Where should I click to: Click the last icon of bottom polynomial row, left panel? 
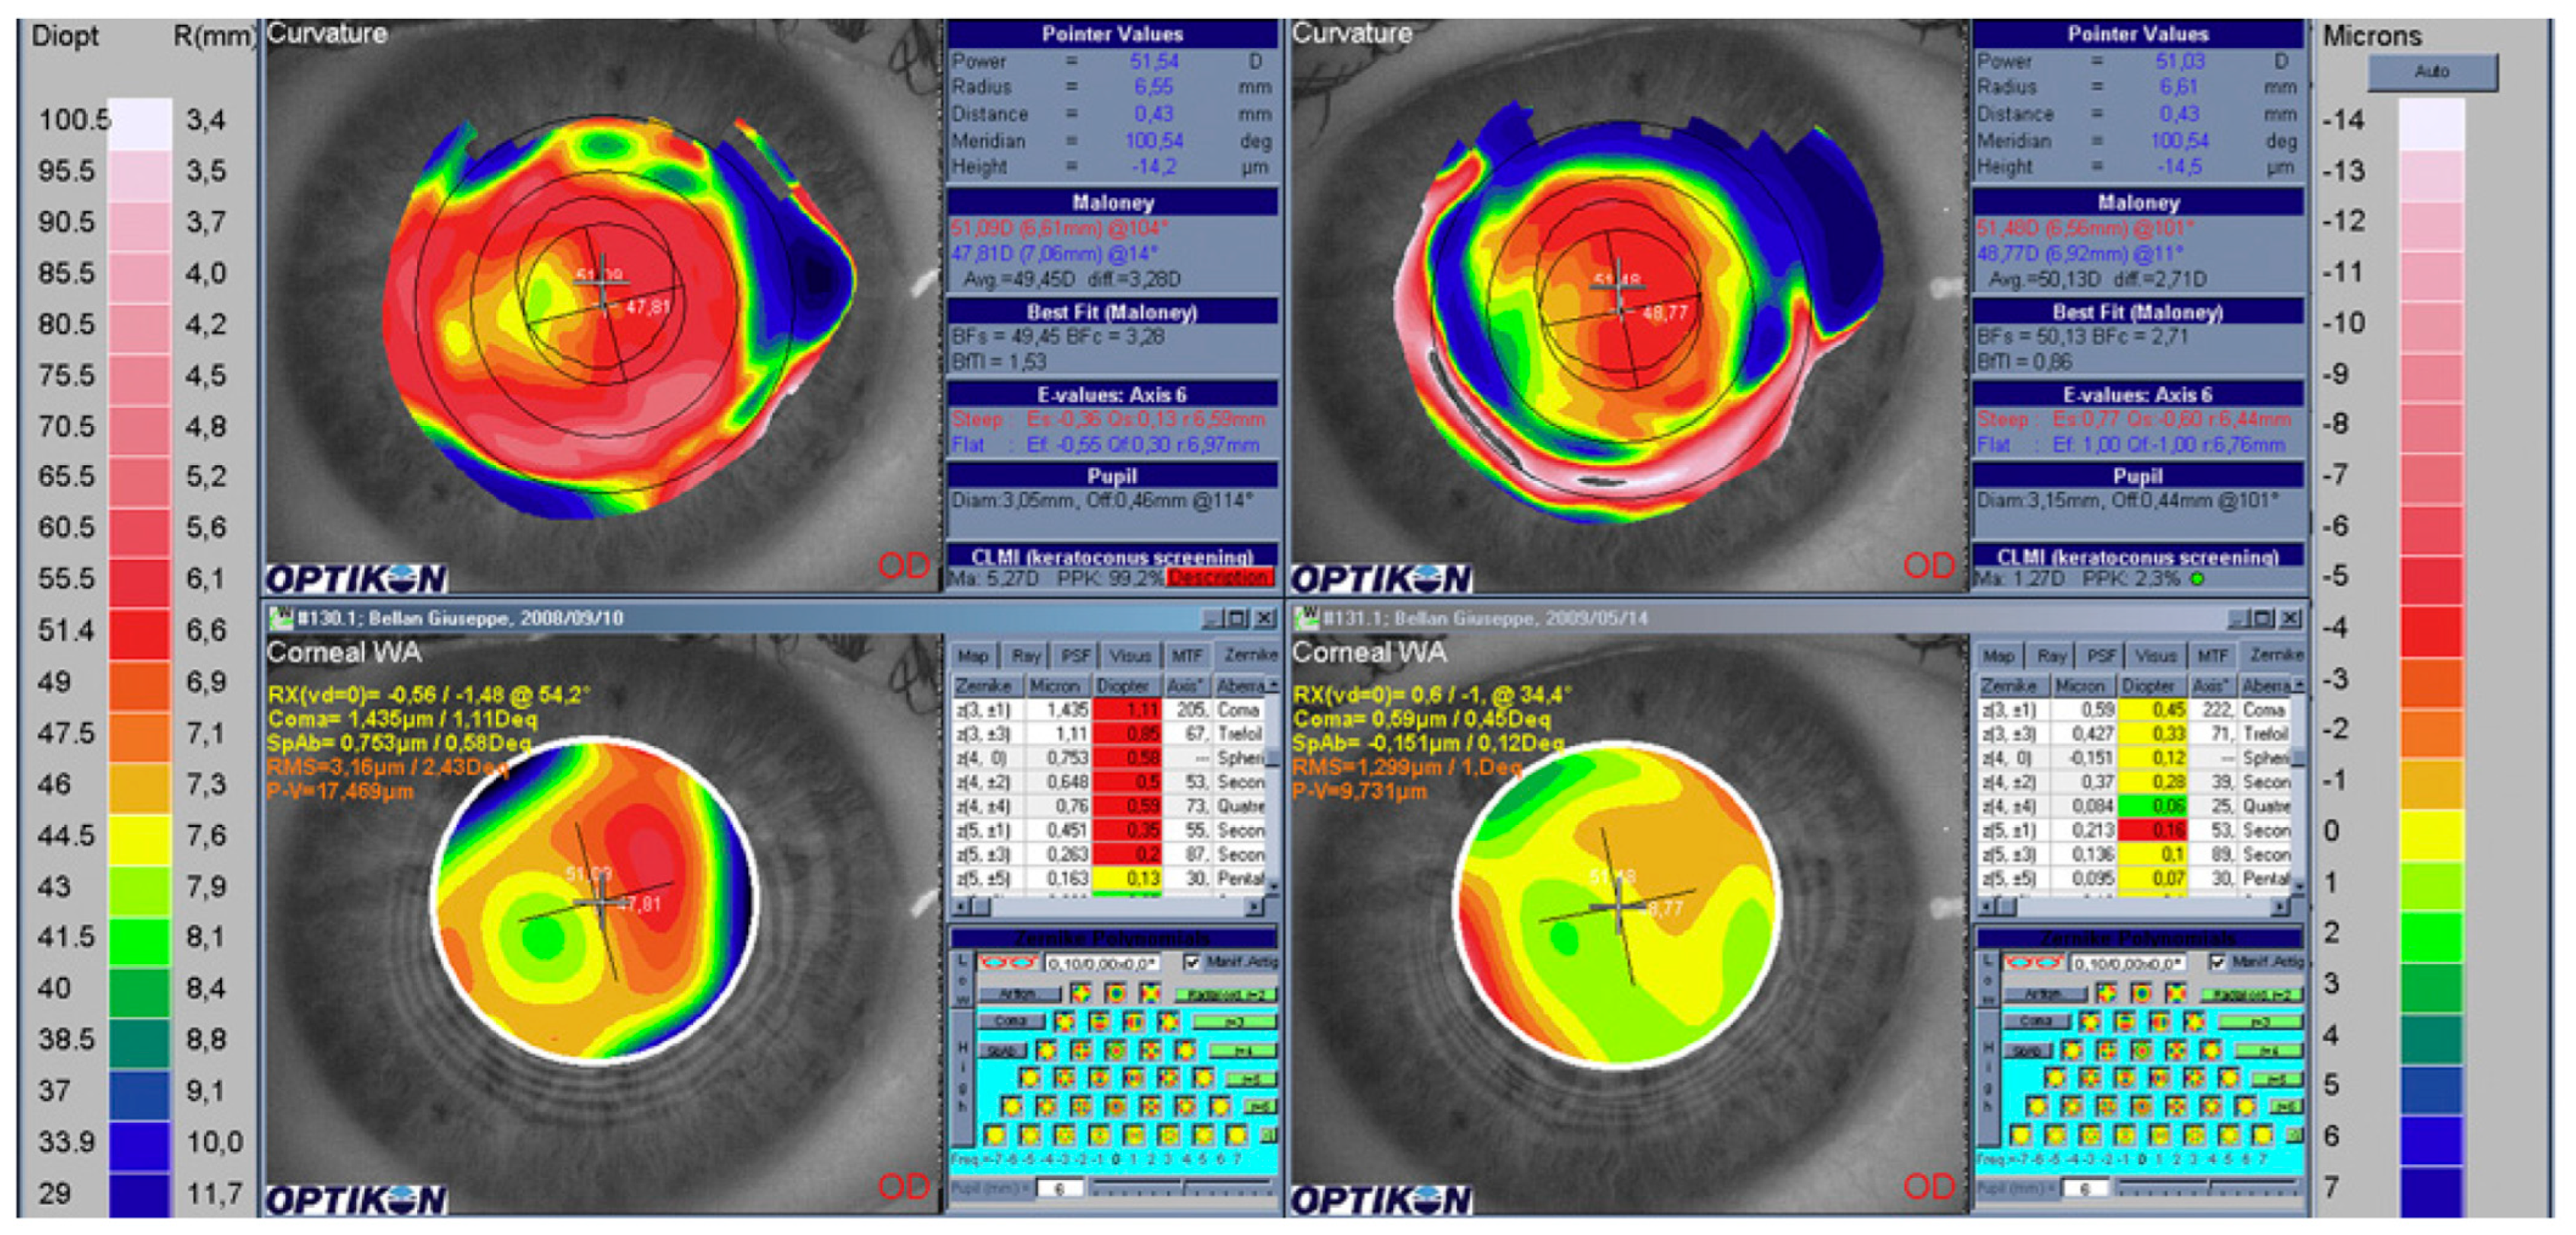(1237, 1135)
